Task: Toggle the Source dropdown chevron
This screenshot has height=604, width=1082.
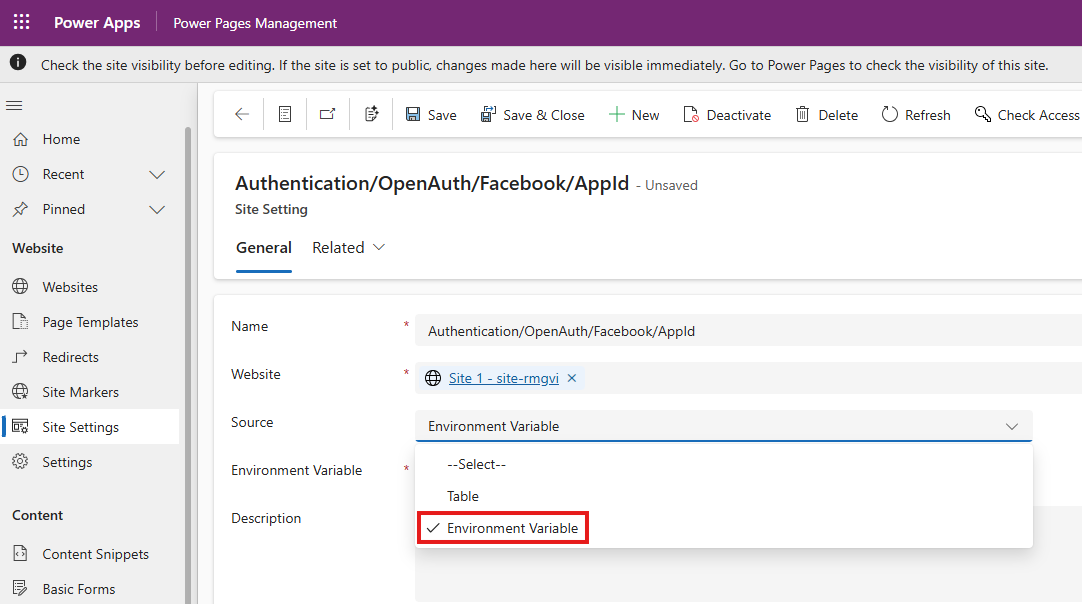Action: pos(1012,427)
